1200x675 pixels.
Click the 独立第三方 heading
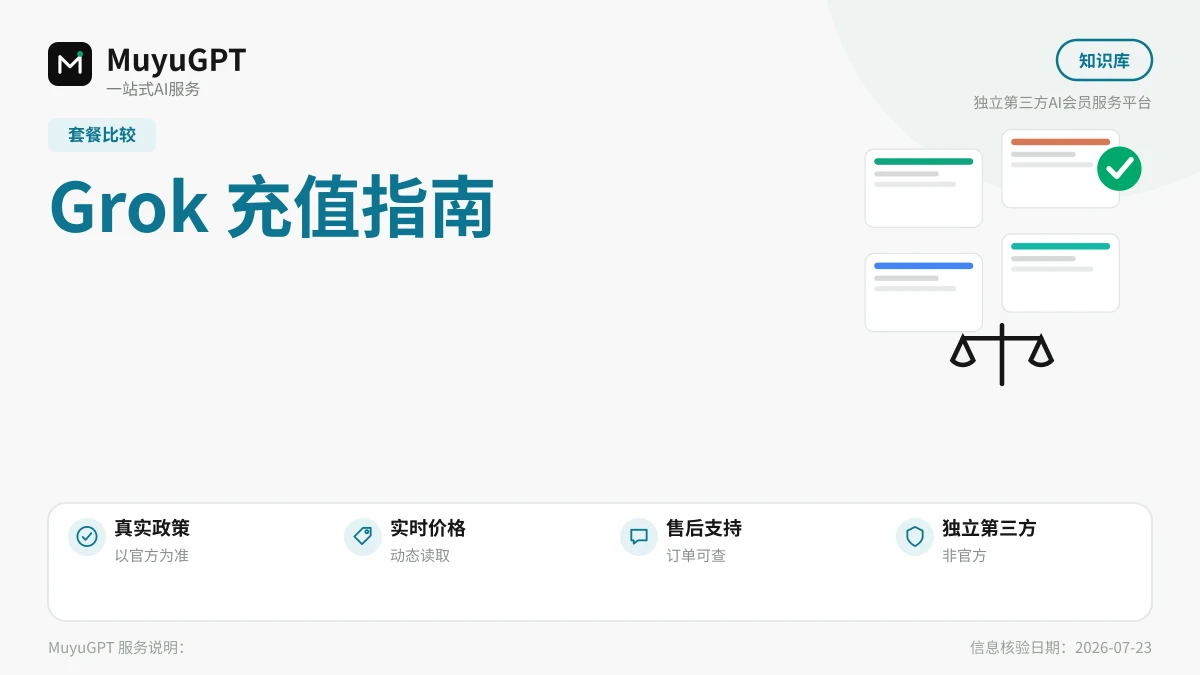point(989,528)
